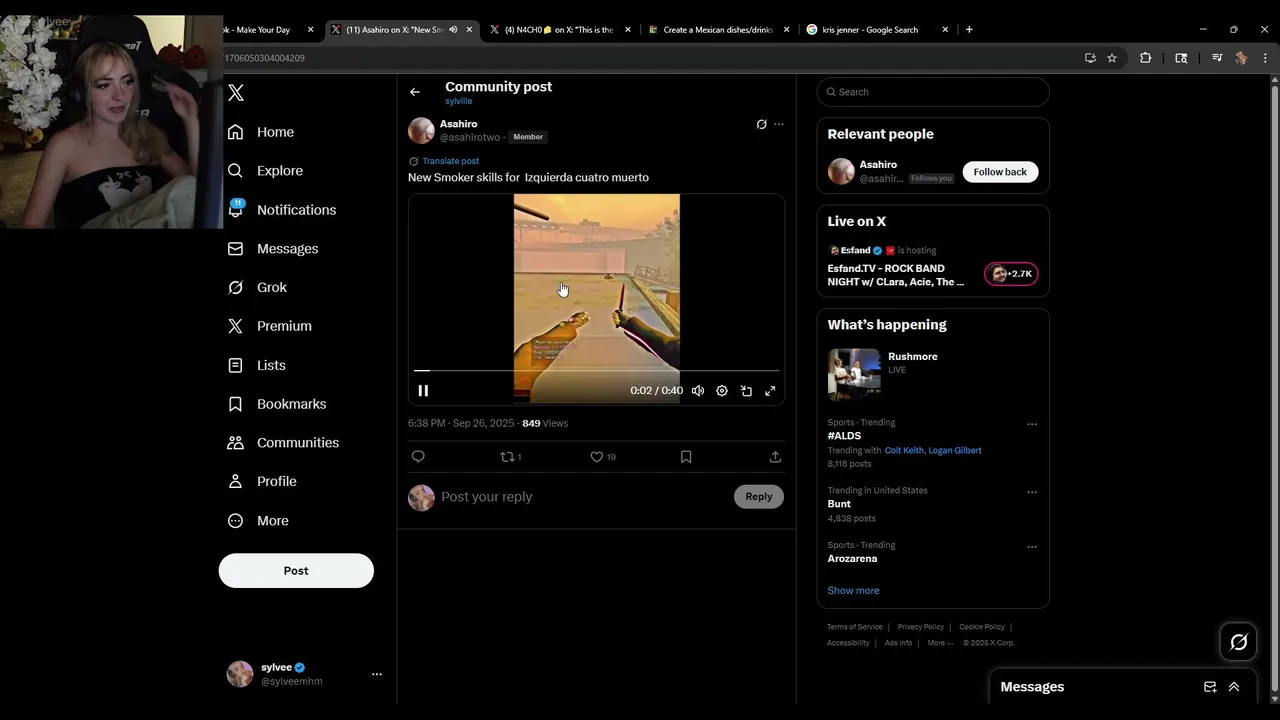Open the #ALDS trend
This screenshot has height=720, width=1280.
[x=844, y=436]
